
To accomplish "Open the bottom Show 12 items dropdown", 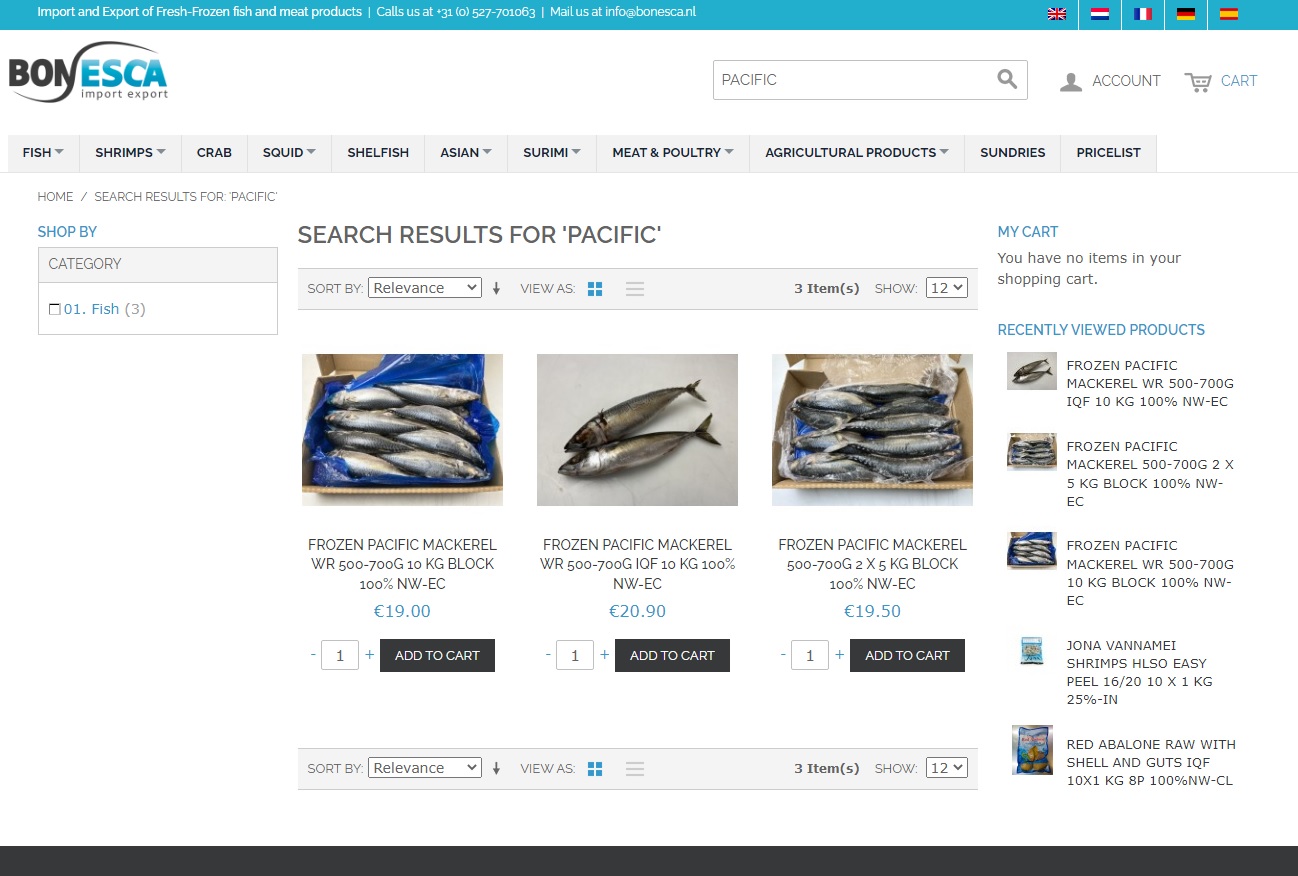I will point(947,768).
